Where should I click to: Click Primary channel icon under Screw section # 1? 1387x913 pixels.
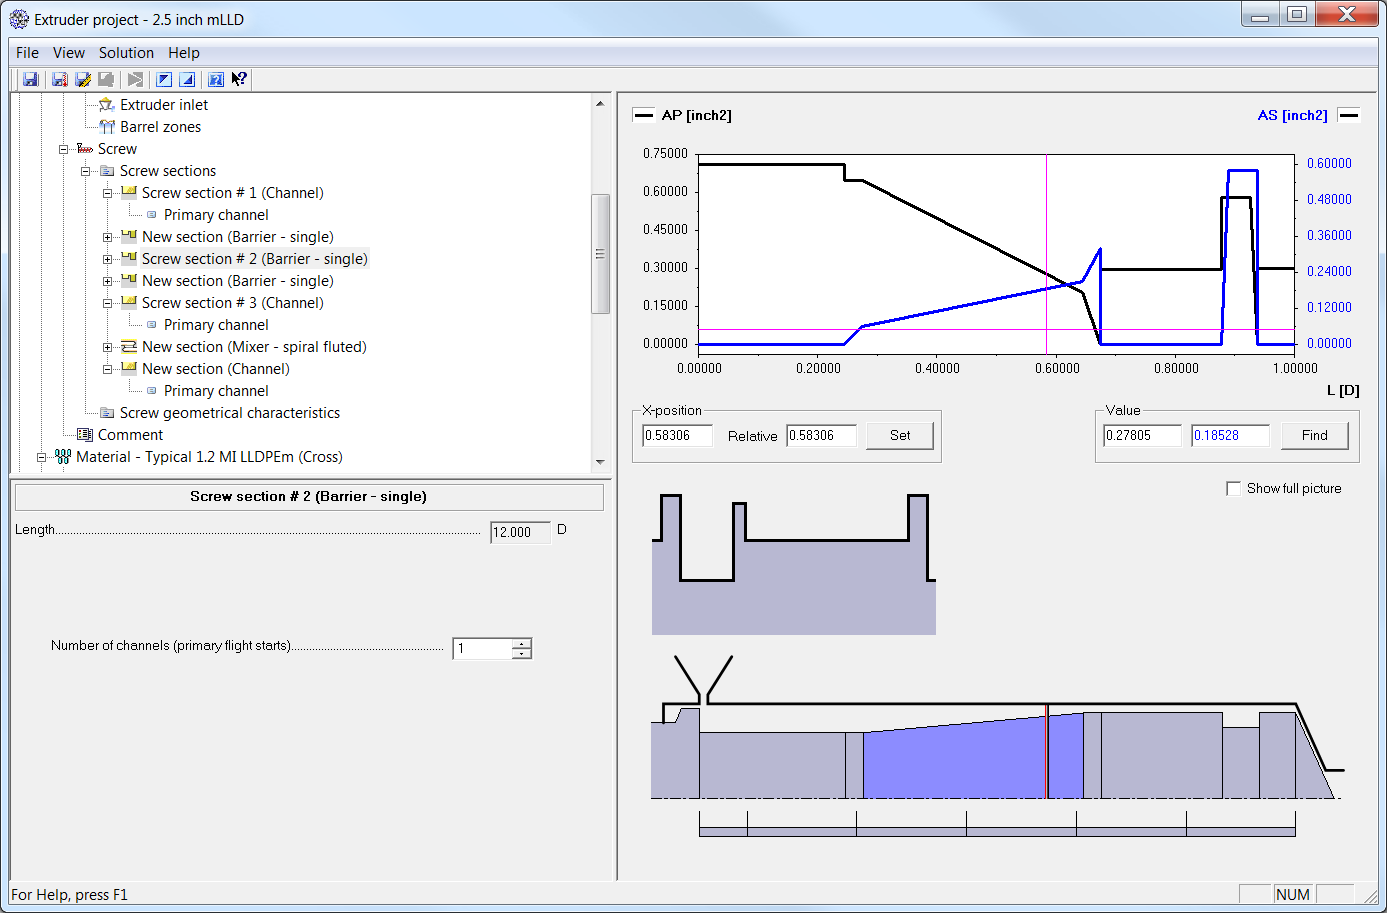click(x=152, y=215)
